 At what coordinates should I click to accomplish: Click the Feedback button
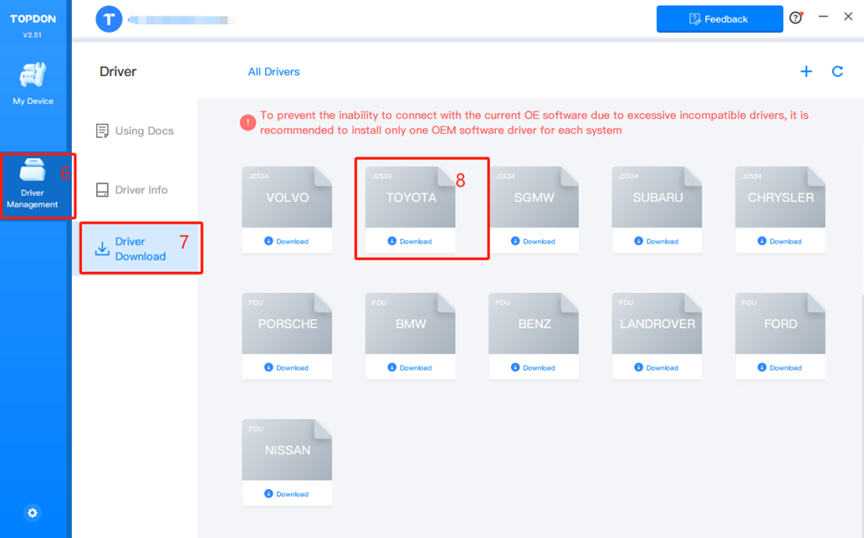click(719, 19)
